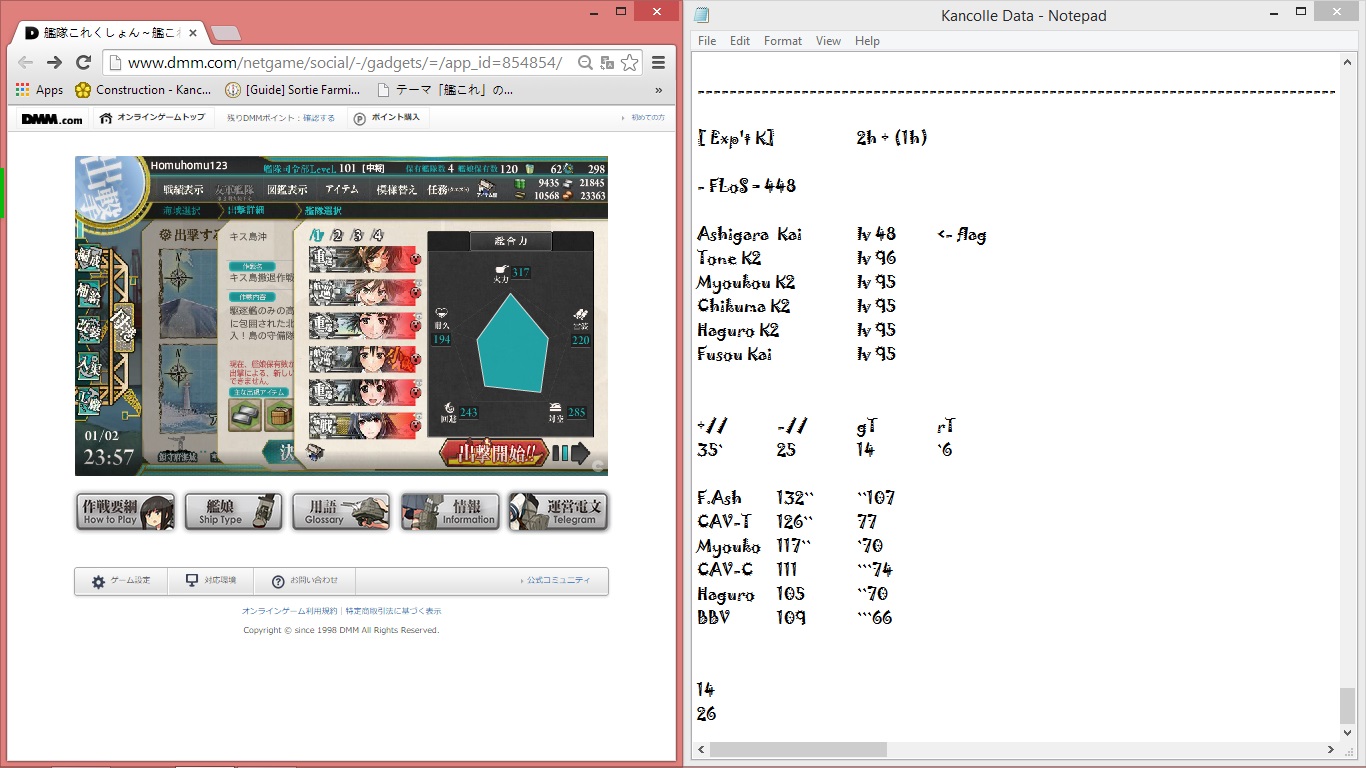1366x768 pixels.
Task: Click the last battleship banner in fleet
Action: click(x=362, y=426)
